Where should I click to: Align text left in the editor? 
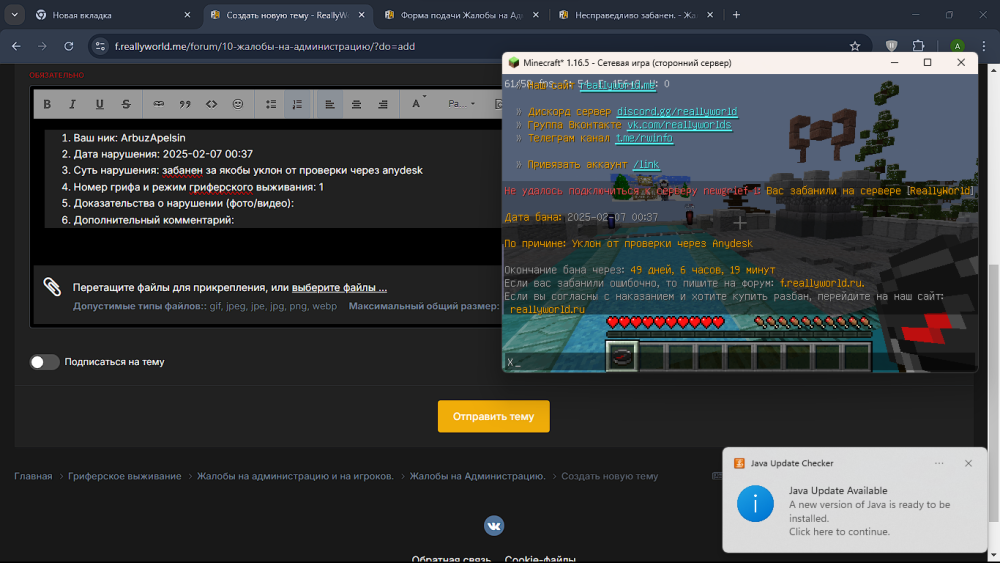point(330,104)
